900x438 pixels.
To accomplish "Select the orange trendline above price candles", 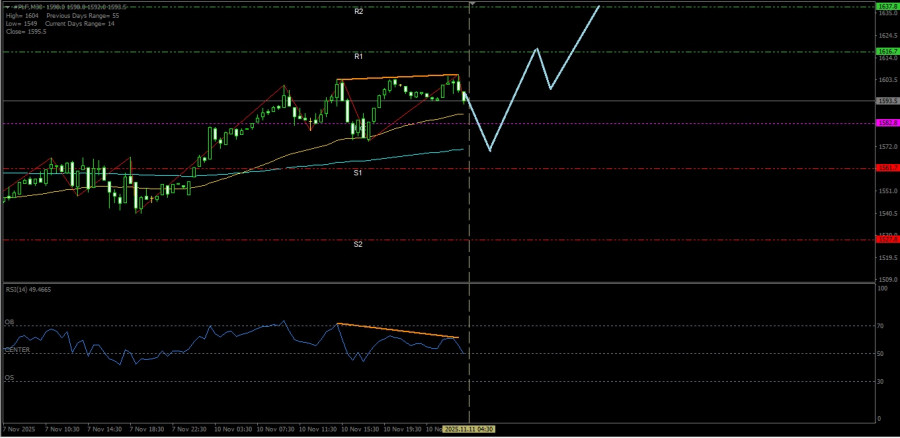I will pyautogui.click(x=398, y=77).
